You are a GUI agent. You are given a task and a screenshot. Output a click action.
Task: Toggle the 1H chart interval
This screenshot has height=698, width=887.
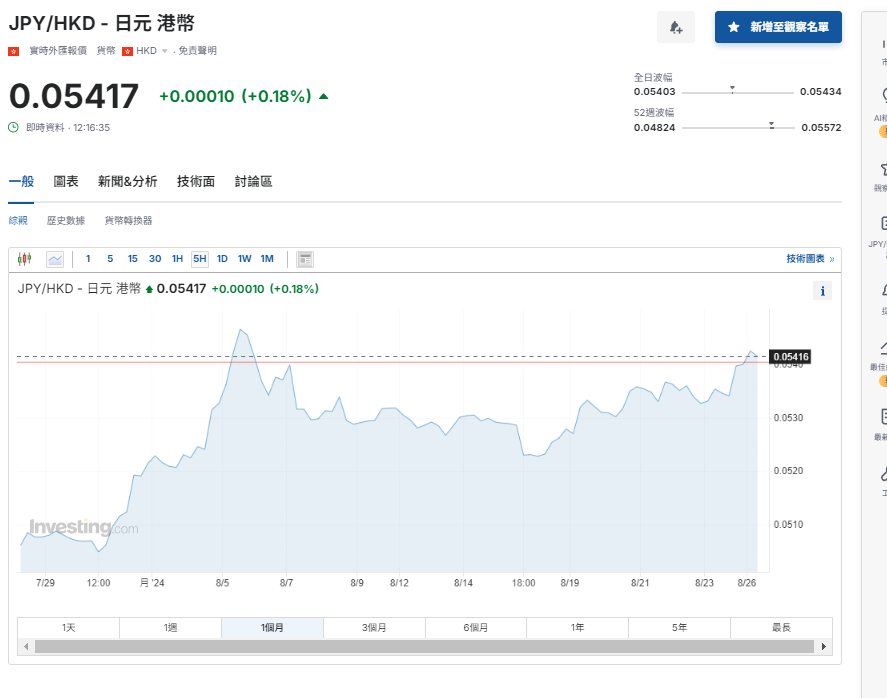tap(176, 258)
